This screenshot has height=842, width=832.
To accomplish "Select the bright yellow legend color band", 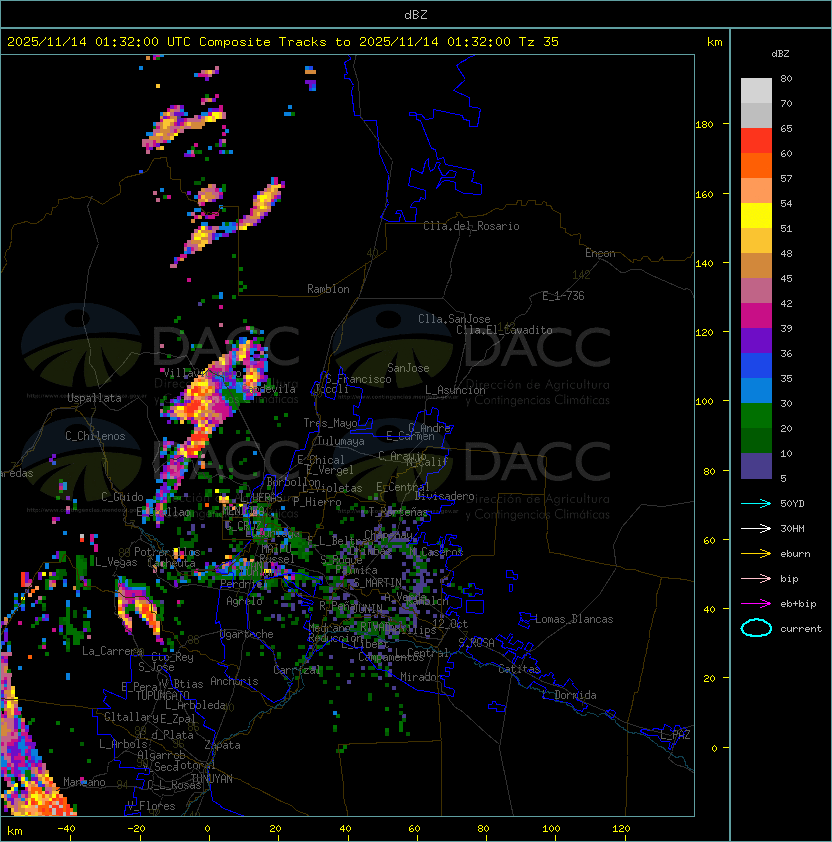I will 756,215.
